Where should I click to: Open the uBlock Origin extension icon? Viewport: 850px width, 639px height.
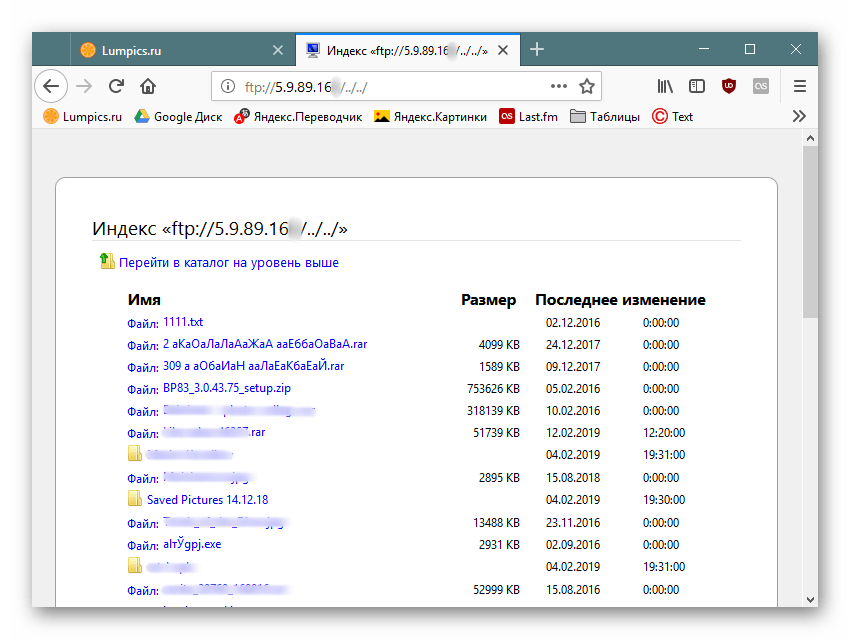(x=729, y=86)
